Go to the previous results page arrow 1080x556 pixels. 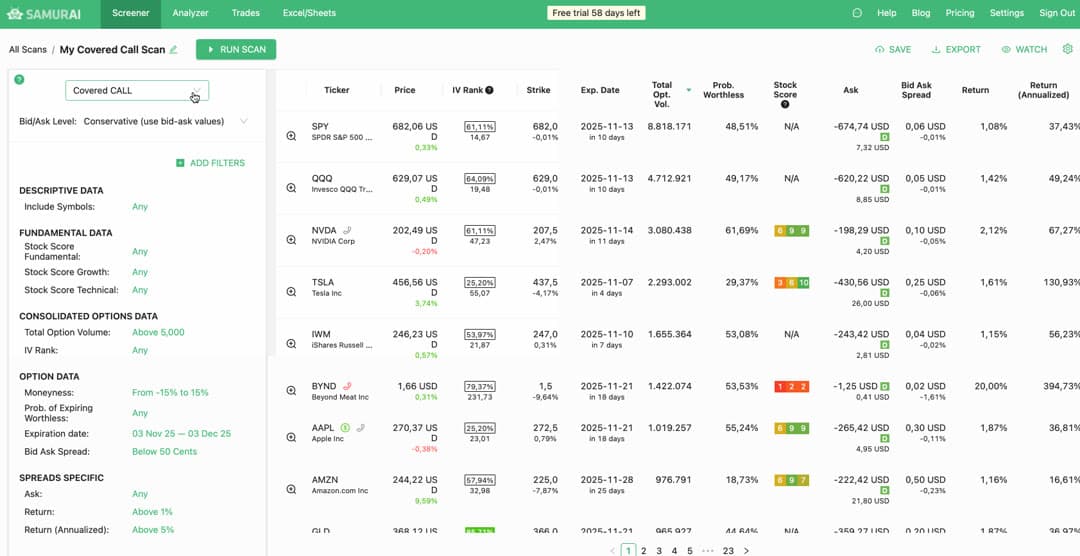[x=612, y=550]
